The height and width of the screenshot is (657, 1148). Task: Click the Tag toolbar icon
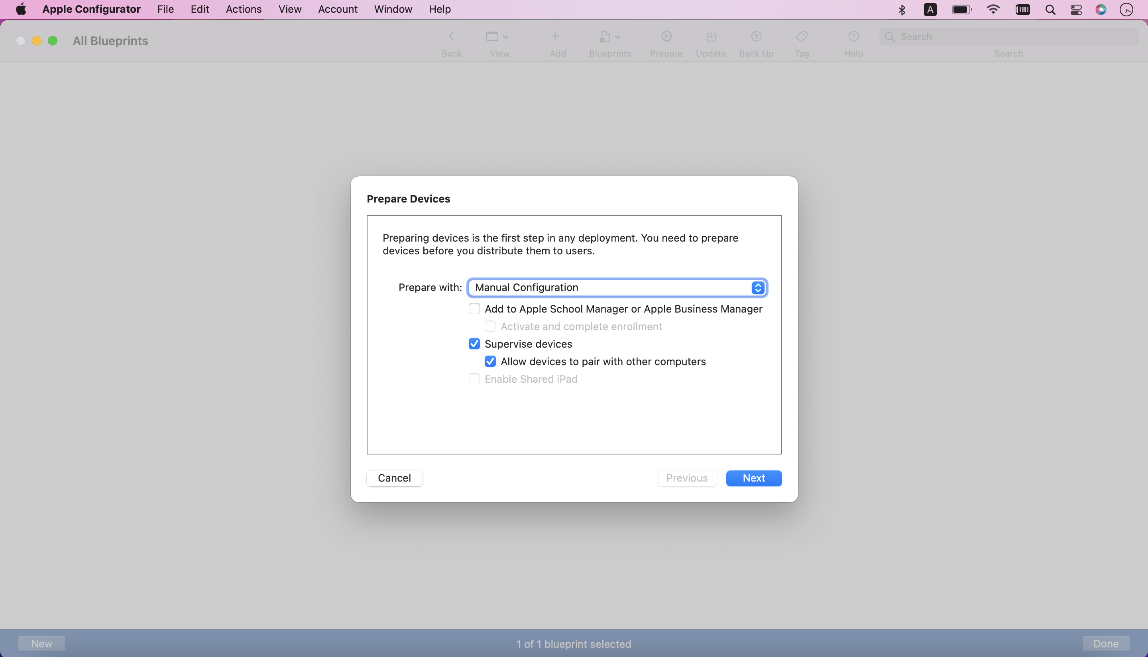pyautogui.click(x=802, y=37)
